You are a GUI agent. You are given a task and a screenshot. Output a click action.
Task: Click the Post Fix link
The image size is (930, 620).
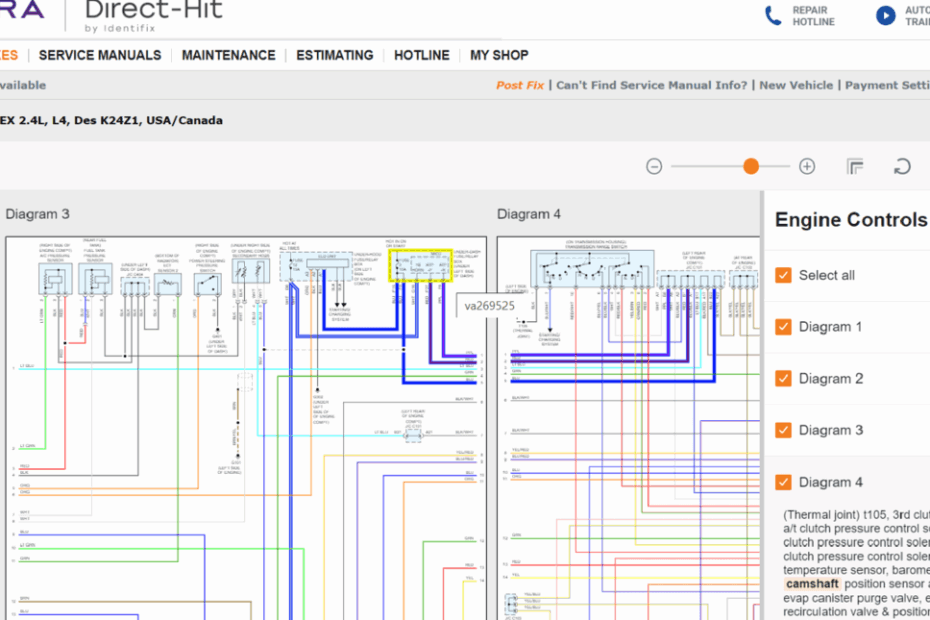[x=520, y=85]
